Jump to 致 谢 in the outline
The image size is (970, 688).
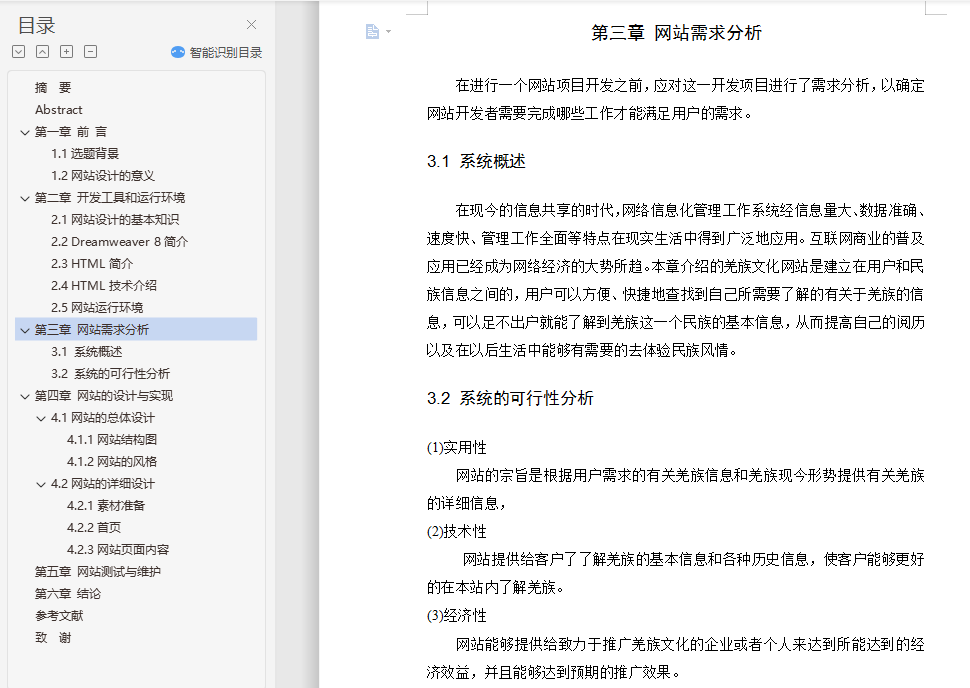click(53, 637)
